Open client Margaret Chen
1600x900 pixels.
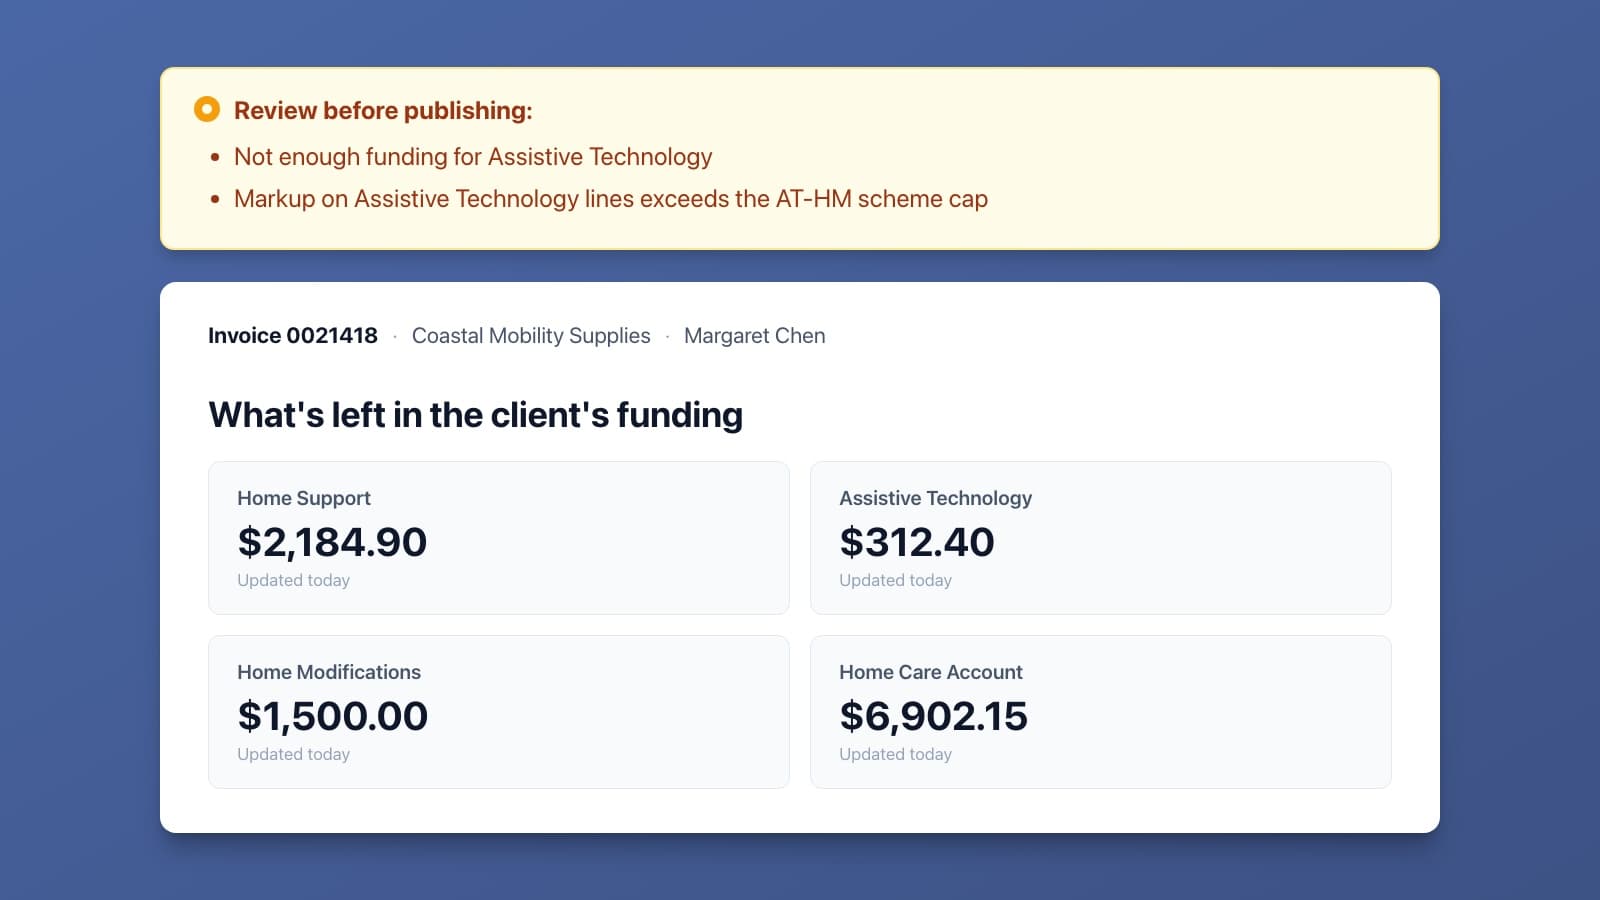point(755,336)
